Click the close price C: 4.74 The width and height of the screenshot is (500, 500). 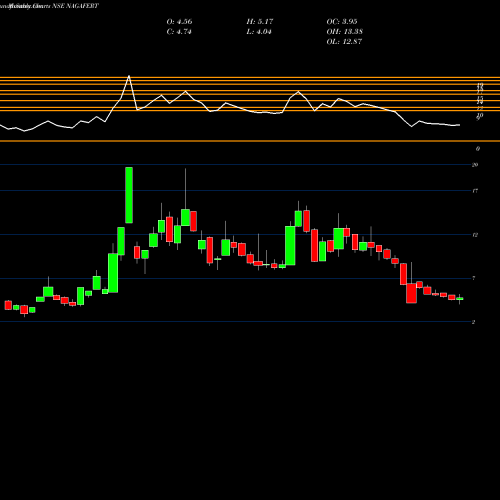tap(179, 32)
